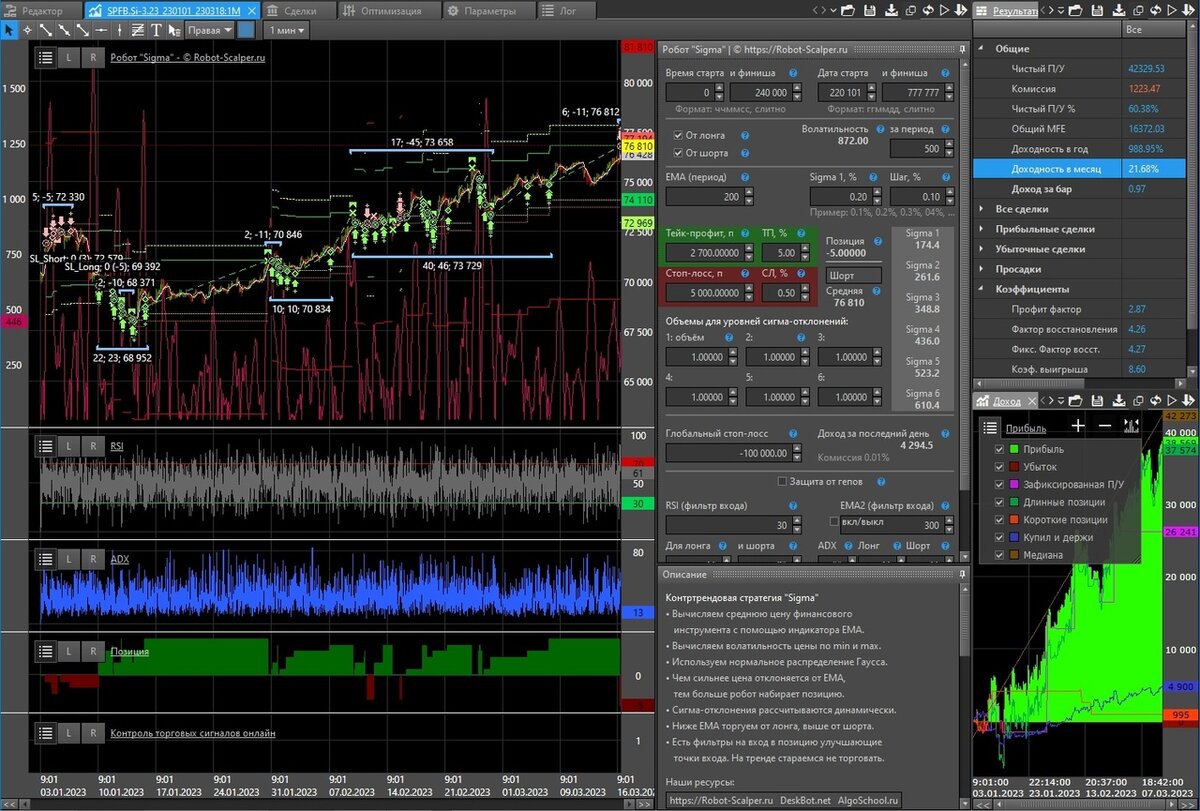Open the ADX panel list menu icon
The width and height of the screenshot is (1200, 811).
pos(45,559)
